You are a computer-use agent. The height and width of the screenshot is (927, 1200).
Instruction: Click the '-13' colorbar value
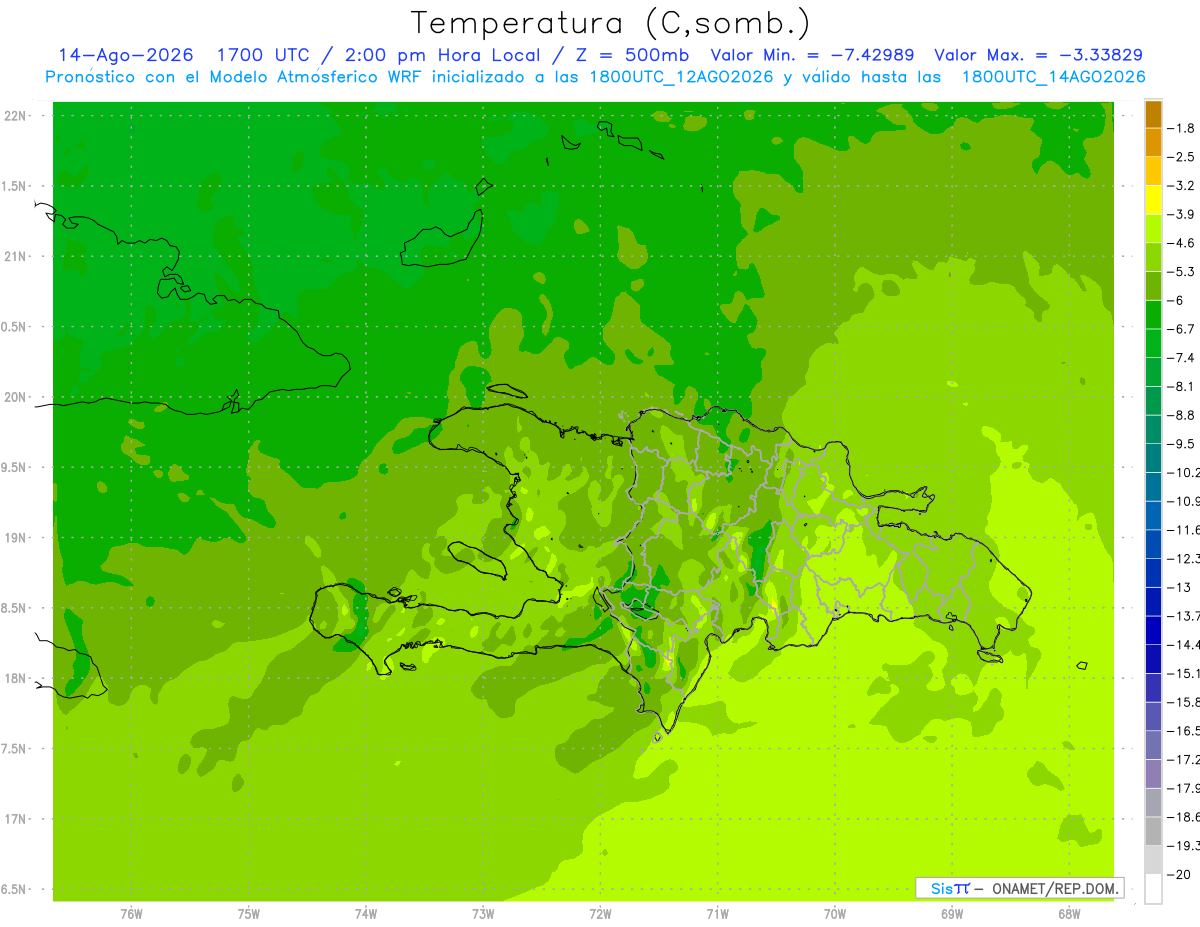click(1179, 587)
